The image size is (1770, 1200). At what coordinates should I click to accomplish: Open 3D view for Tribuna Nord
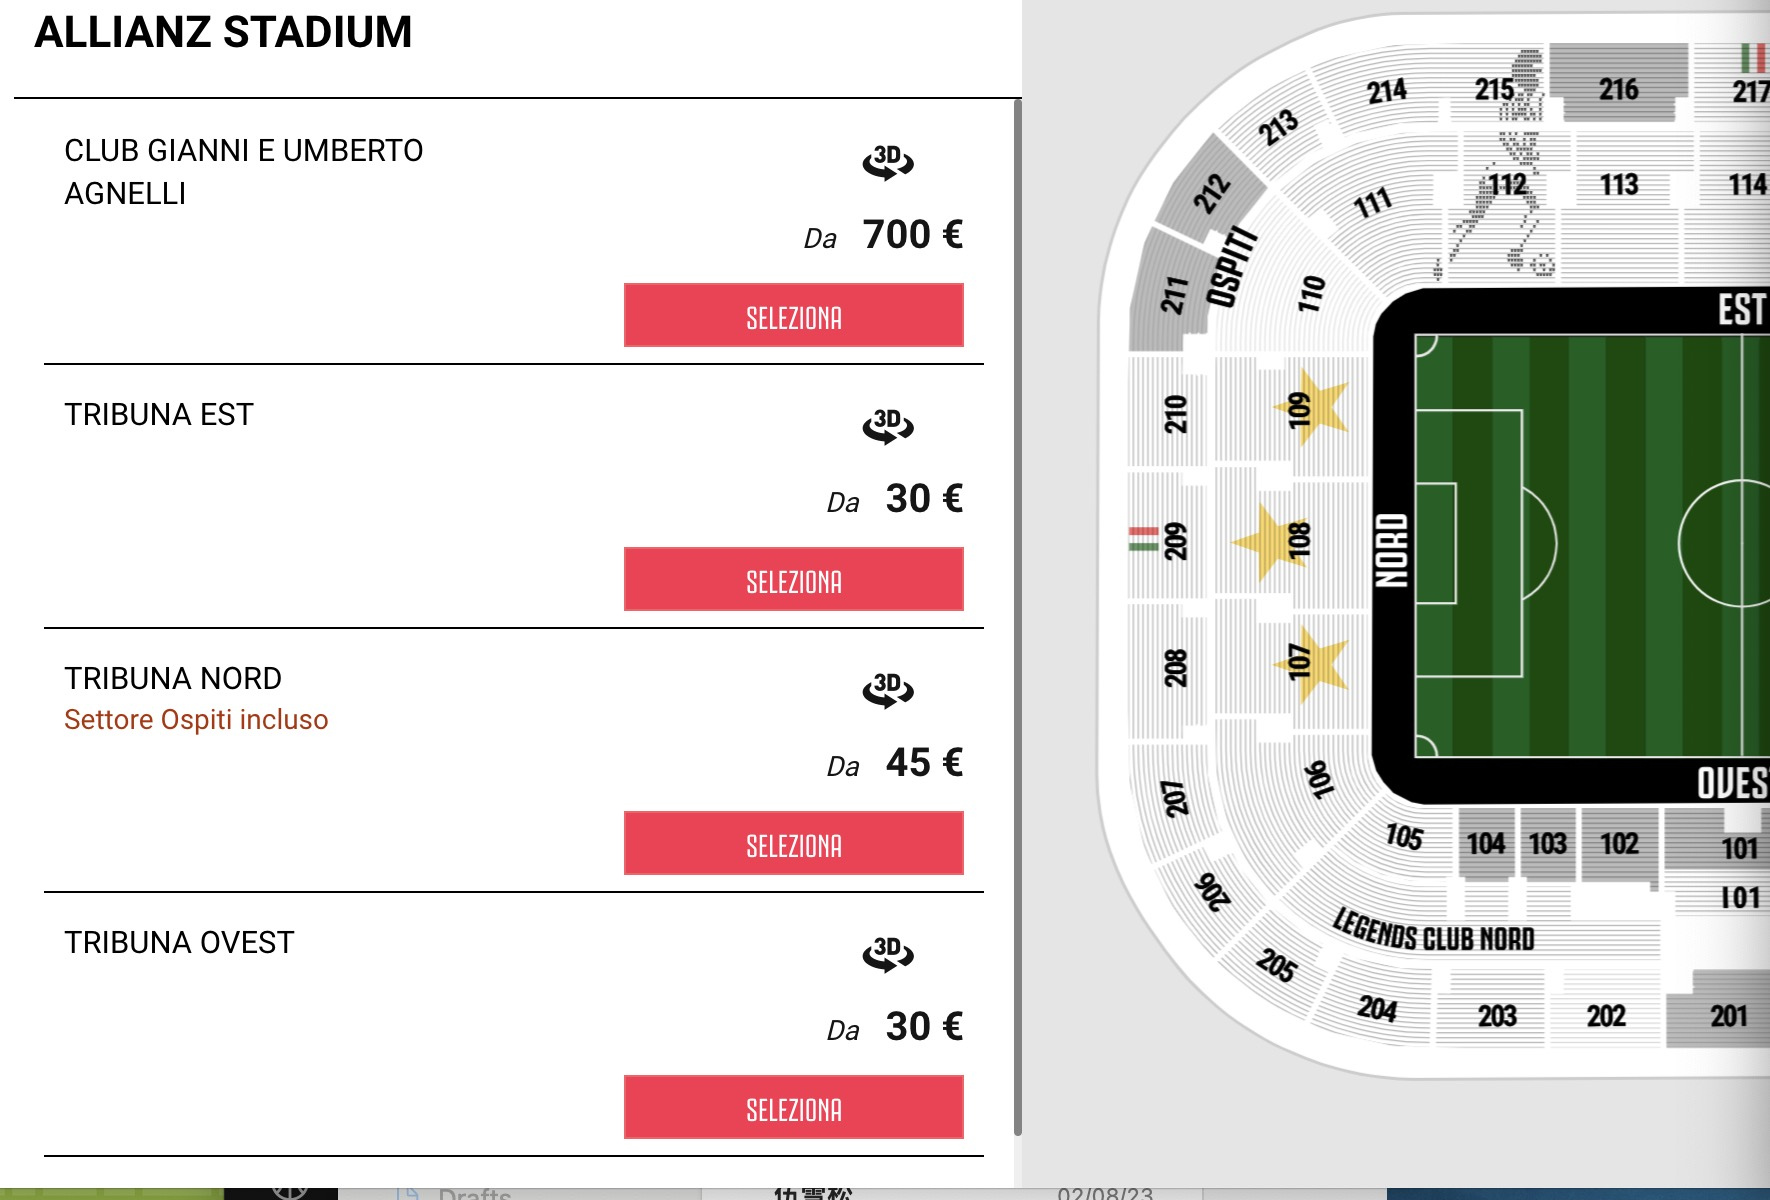click(888, 690)
